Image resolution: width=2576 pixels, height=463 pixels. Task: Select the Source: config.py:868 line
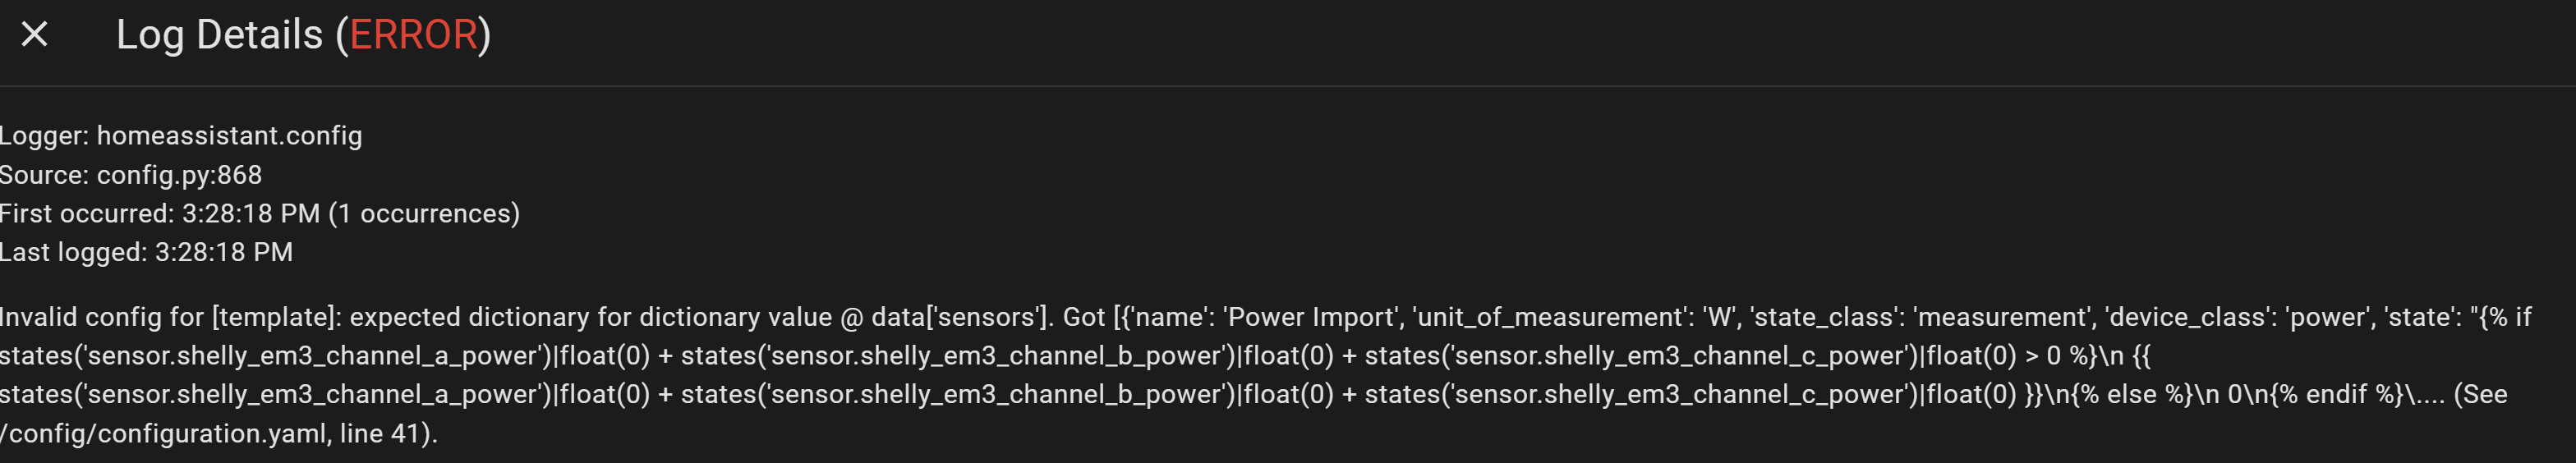131,175
